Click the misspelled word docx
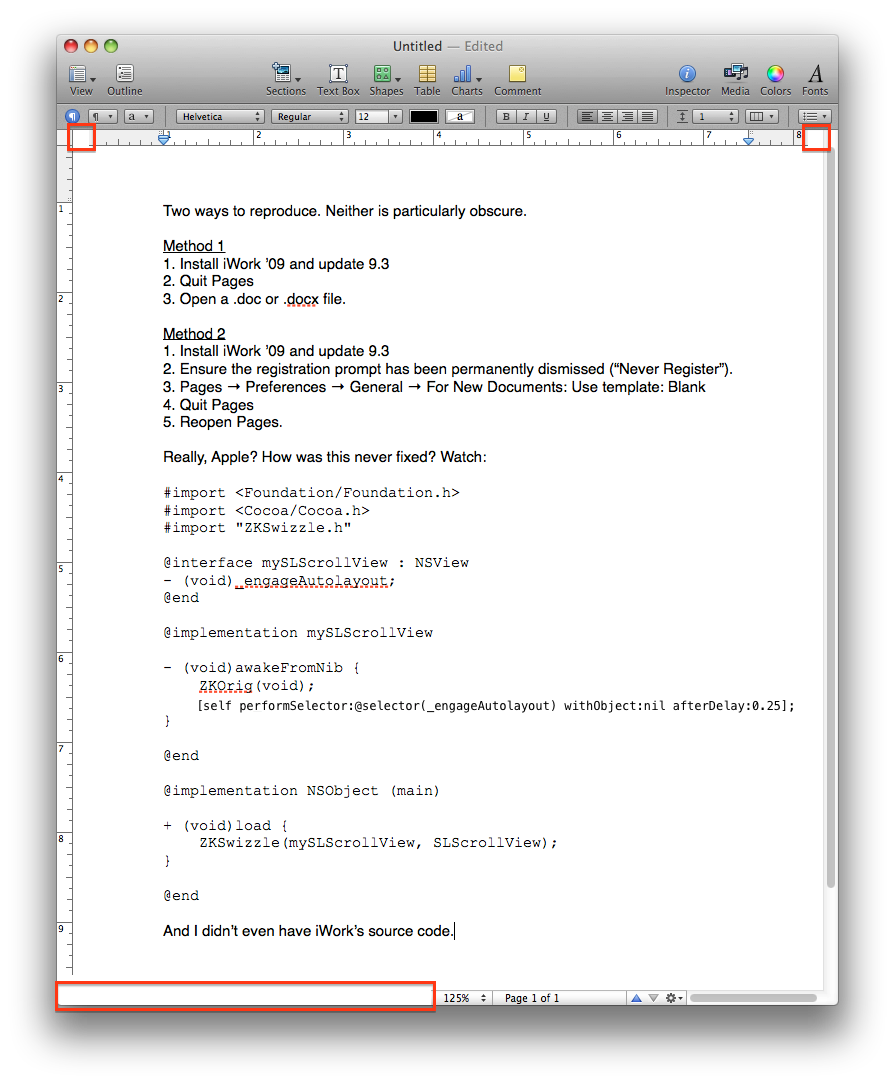This screenshot has height=1084, width=895. (x=303, y=299)
